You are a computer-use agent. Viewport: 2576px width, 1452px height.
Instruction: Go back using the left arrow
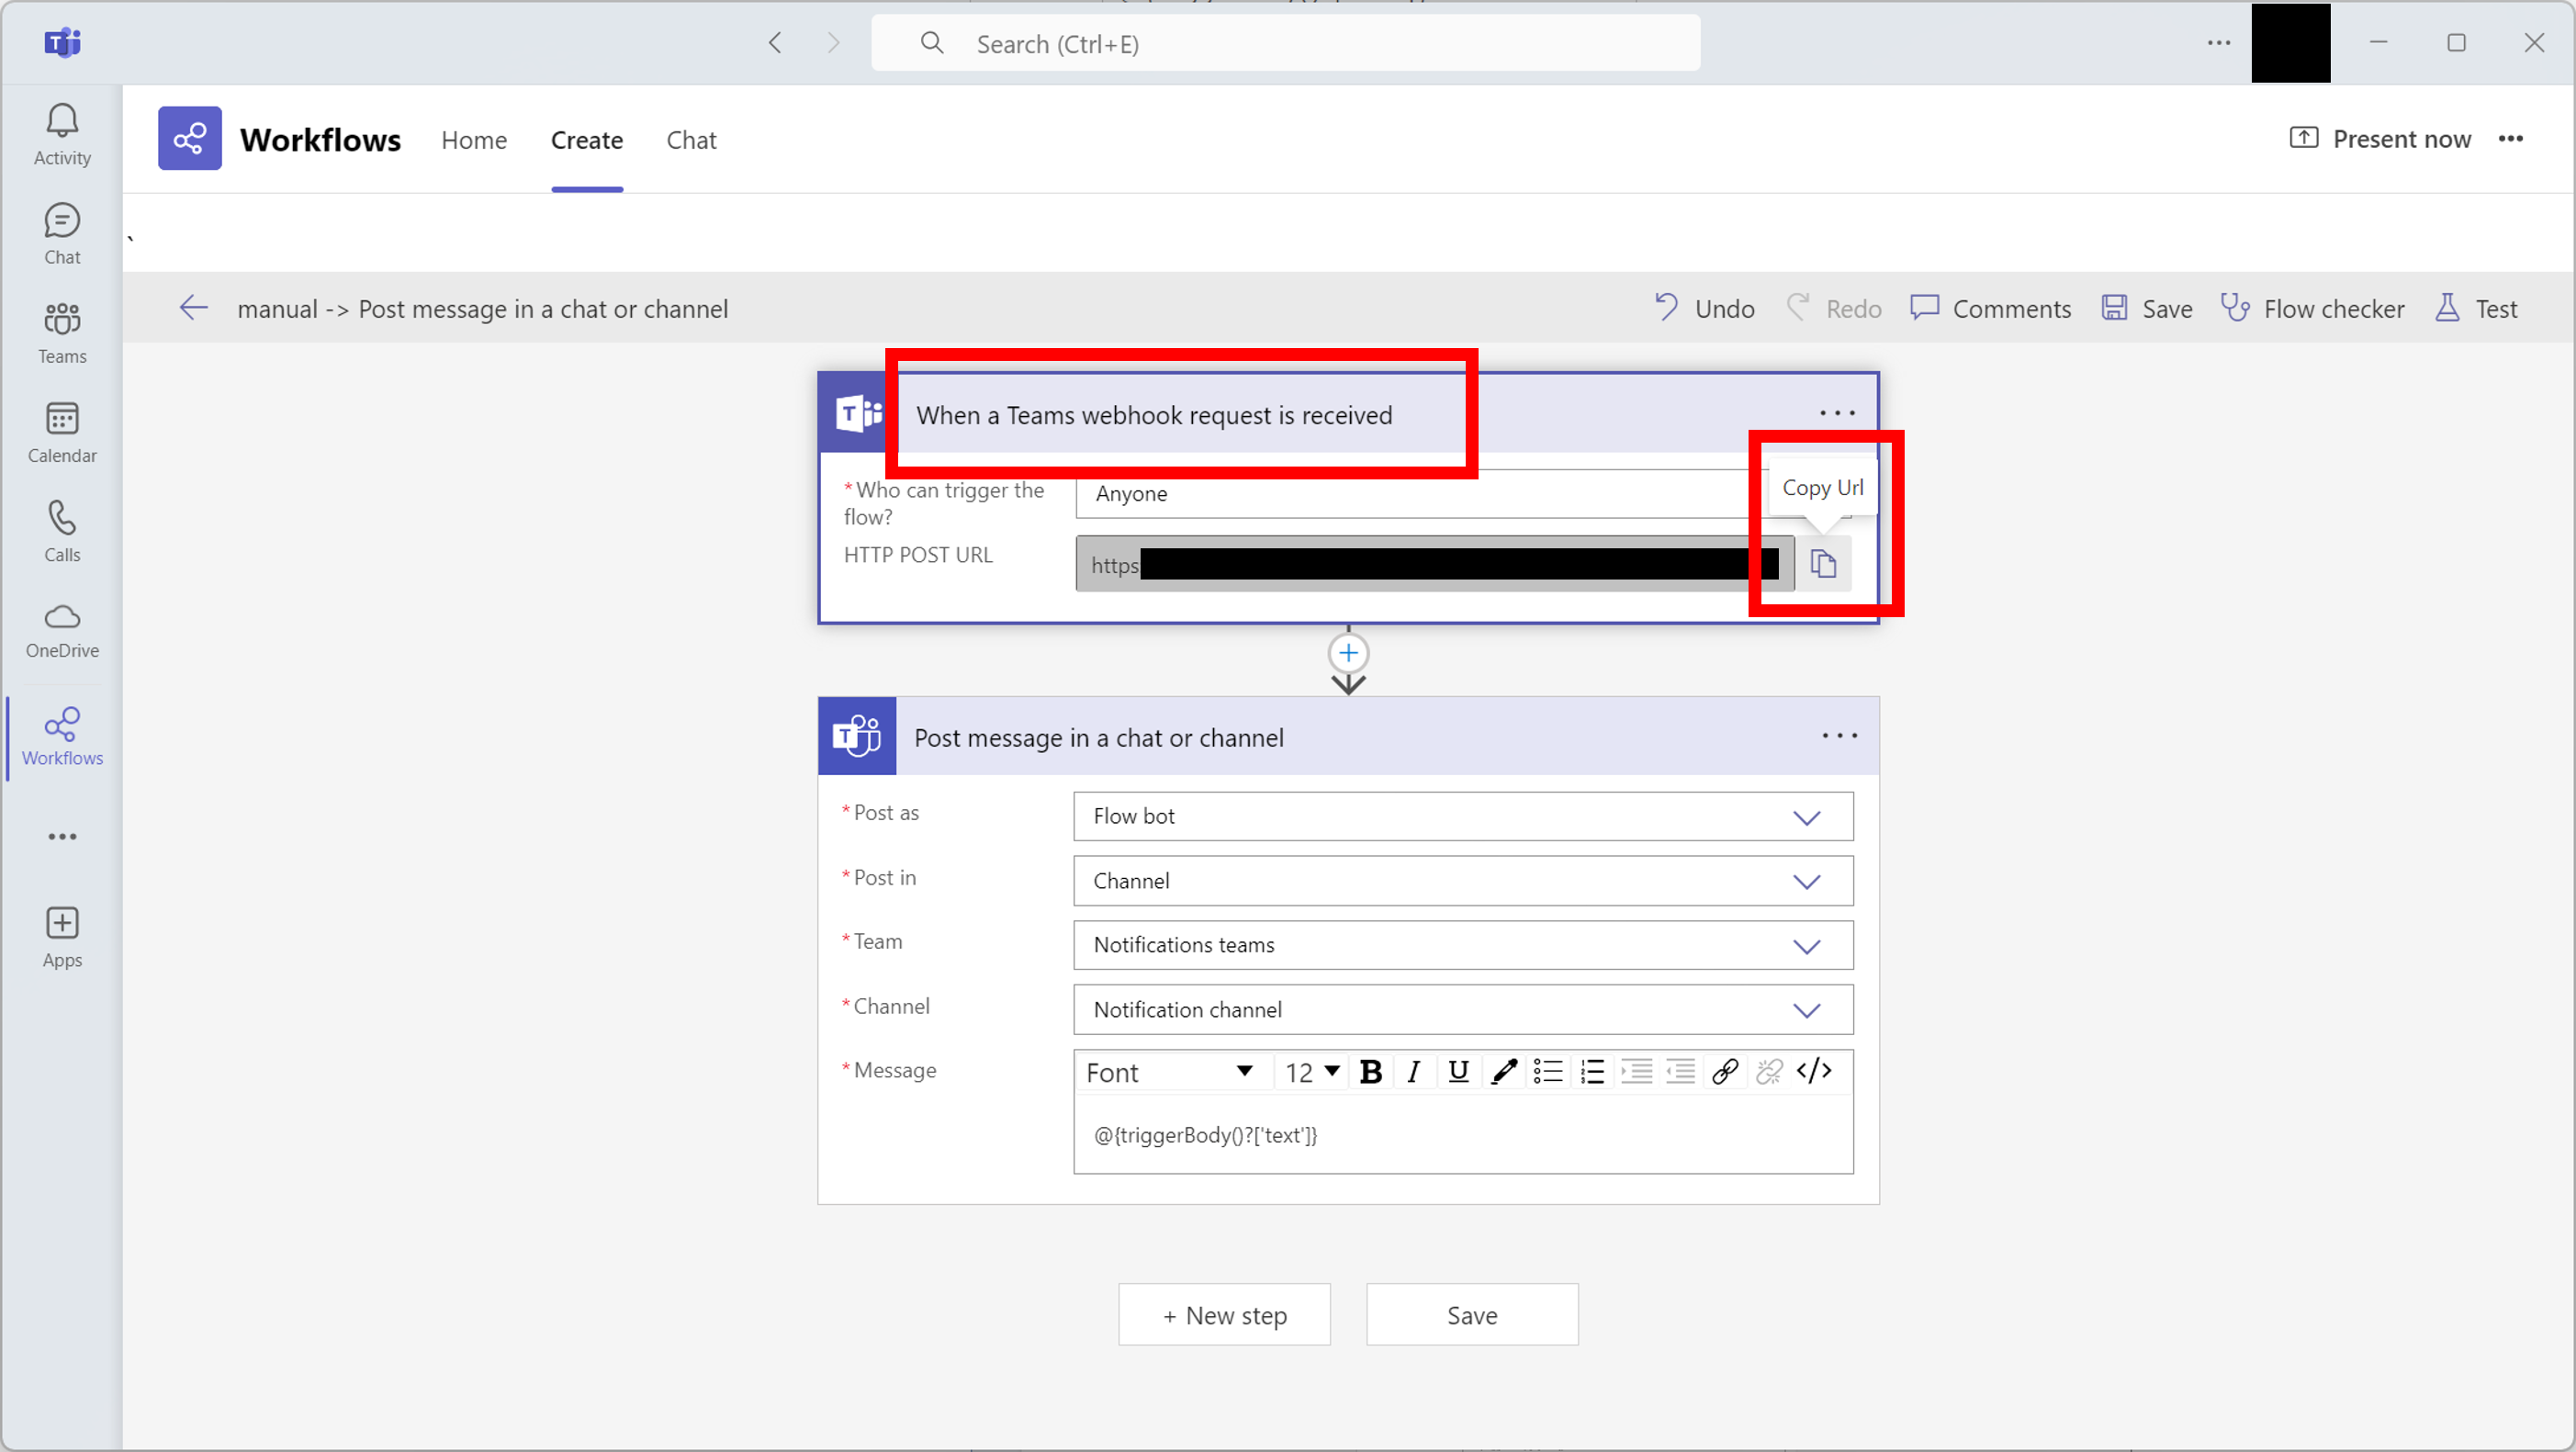[193, 308]
